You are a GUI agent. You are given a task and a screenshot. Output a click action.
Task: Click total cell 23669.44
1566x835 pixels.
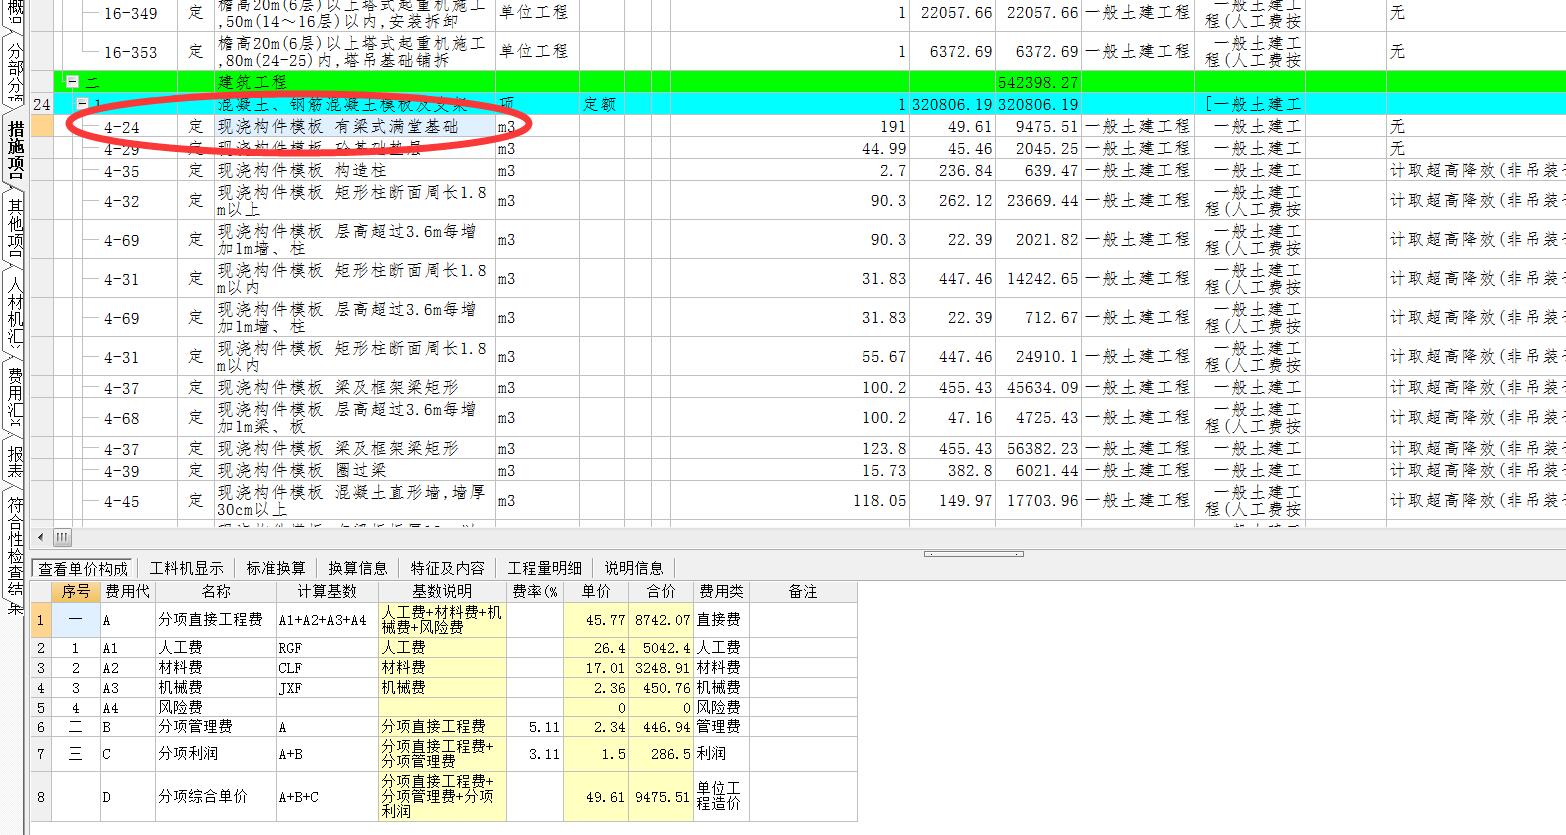tap(1039, 201)
